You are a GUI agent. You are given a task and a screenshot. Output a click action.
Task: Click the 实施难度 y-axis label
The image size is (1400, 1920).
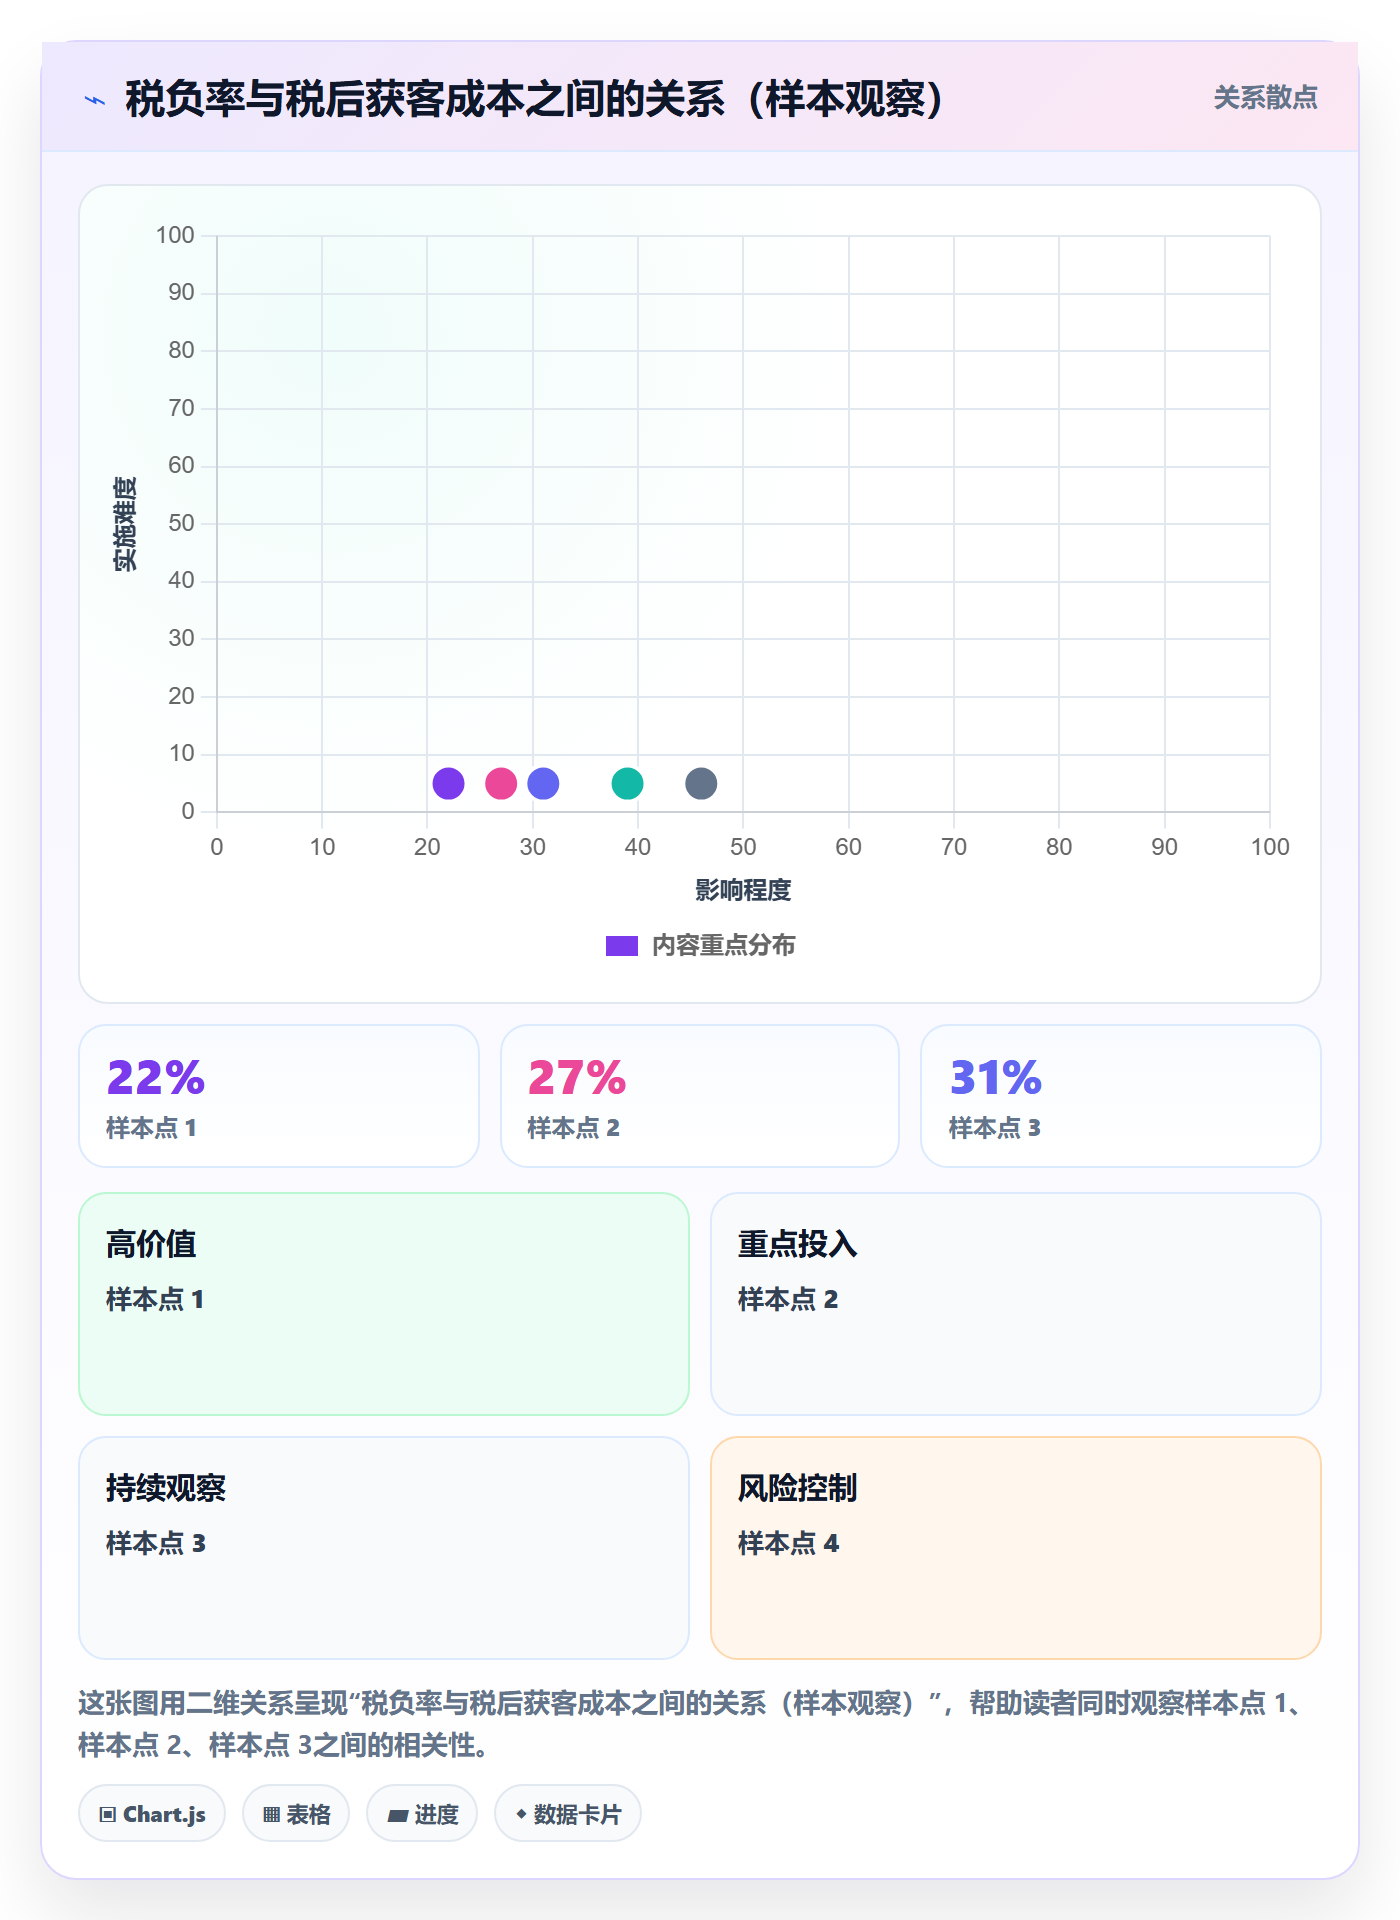click(125, 524)
